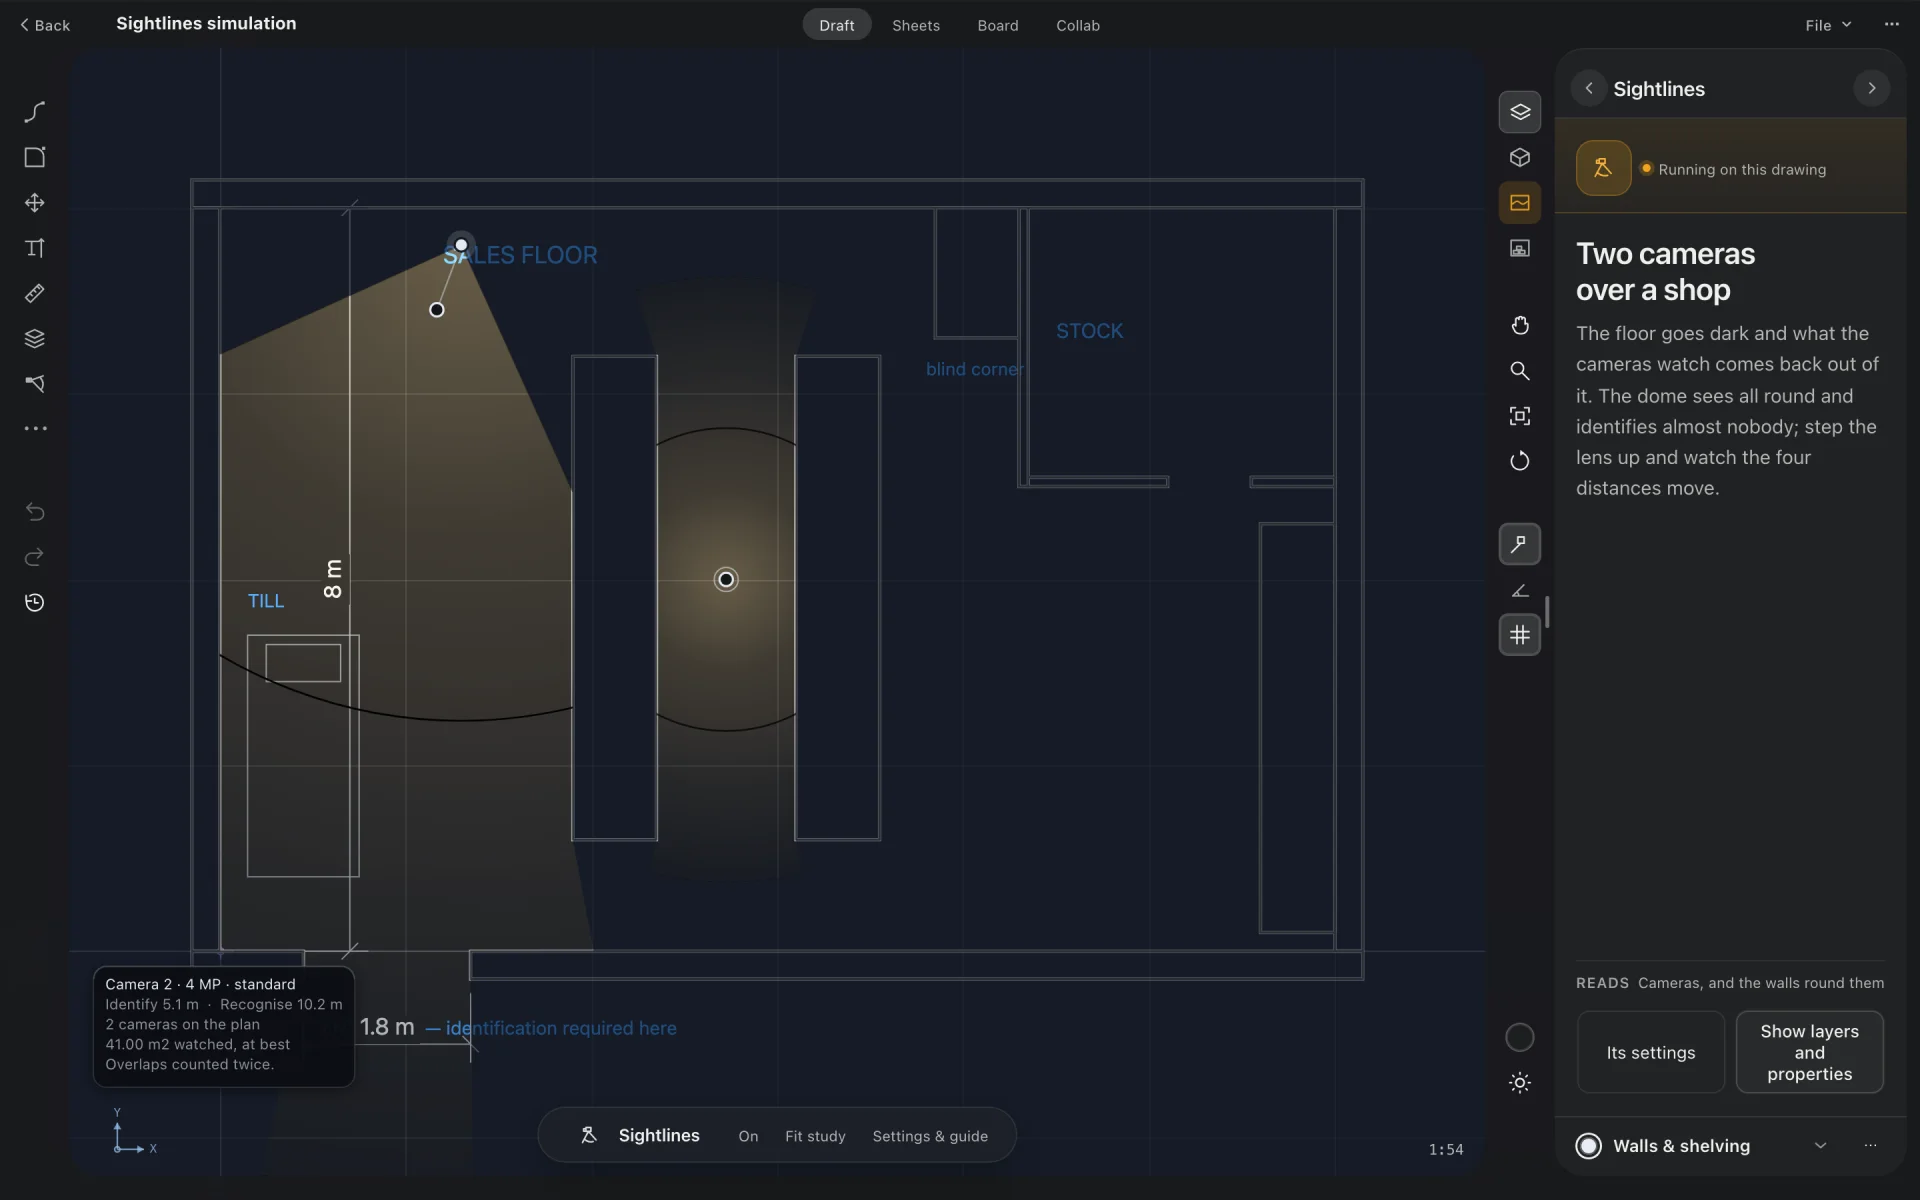
Task: Click the XY axis indicator
Action: pos(133,1134)
